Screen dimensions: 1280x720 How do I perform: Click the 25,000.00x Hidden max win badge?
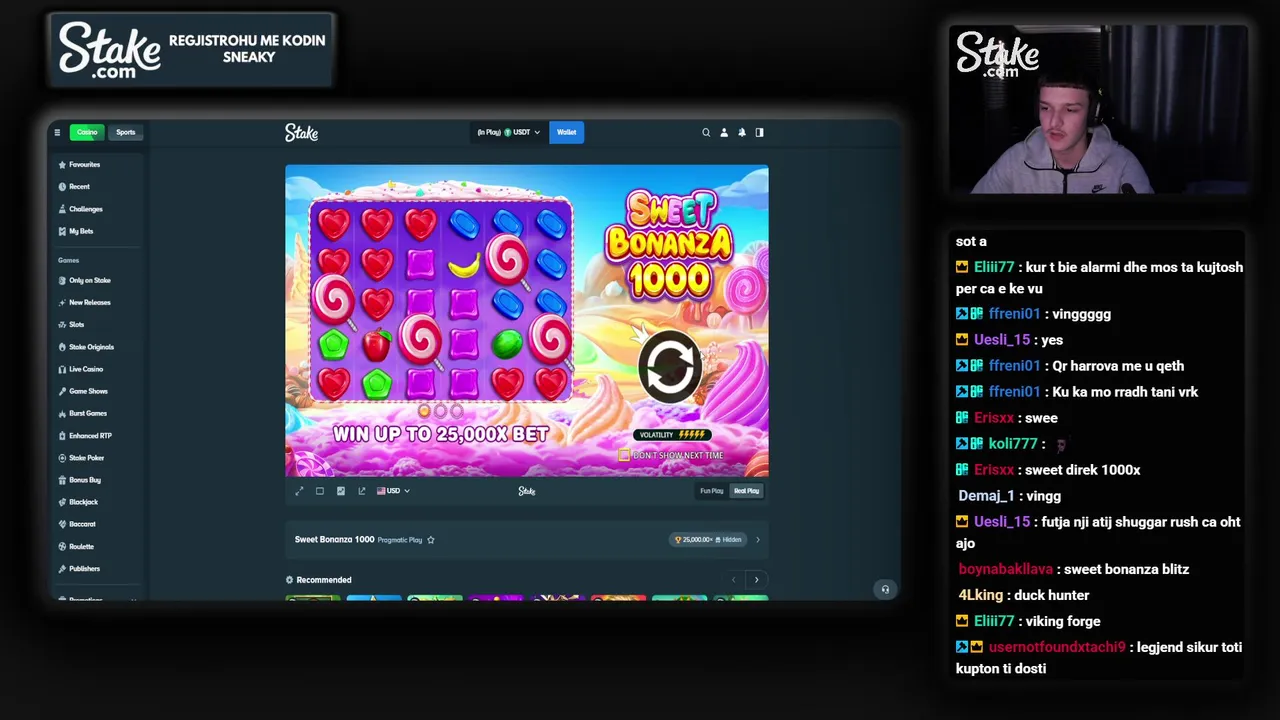coord(707,540)
